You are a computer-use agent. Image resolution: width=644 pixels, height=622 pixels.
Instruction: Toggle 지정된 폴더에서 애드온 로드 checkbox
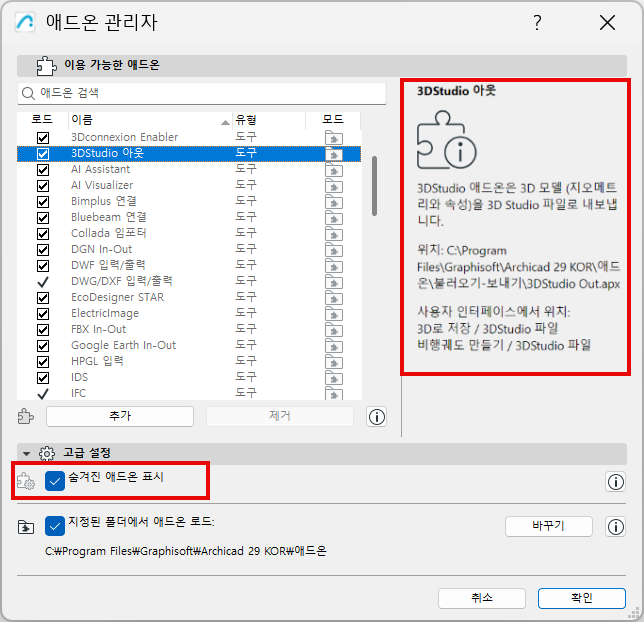[x=55, y=526]
